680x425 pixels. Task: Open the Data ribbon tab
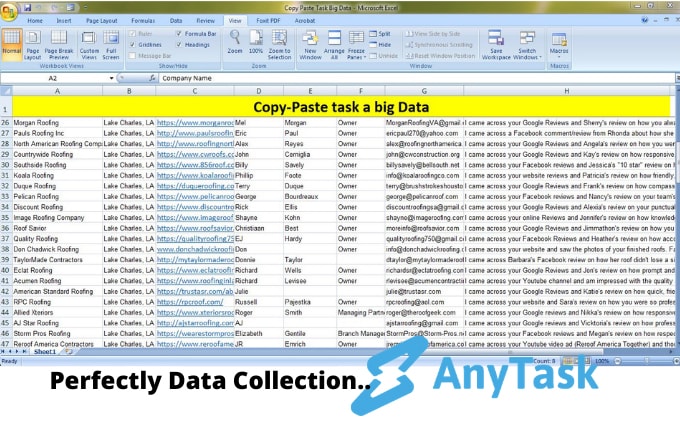[176, 20]
